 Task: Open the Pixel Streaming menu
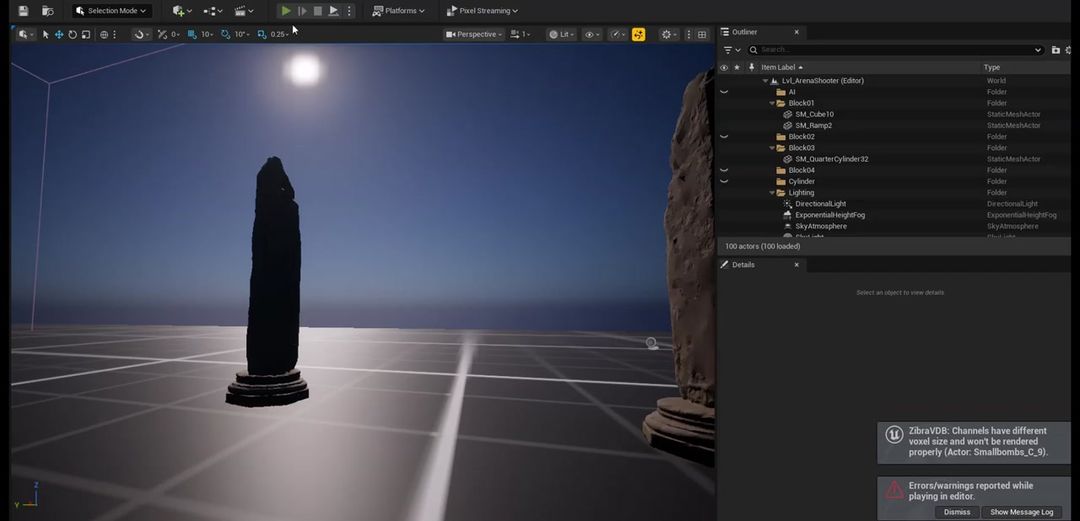pyautogui.click(x=482, y=11)
